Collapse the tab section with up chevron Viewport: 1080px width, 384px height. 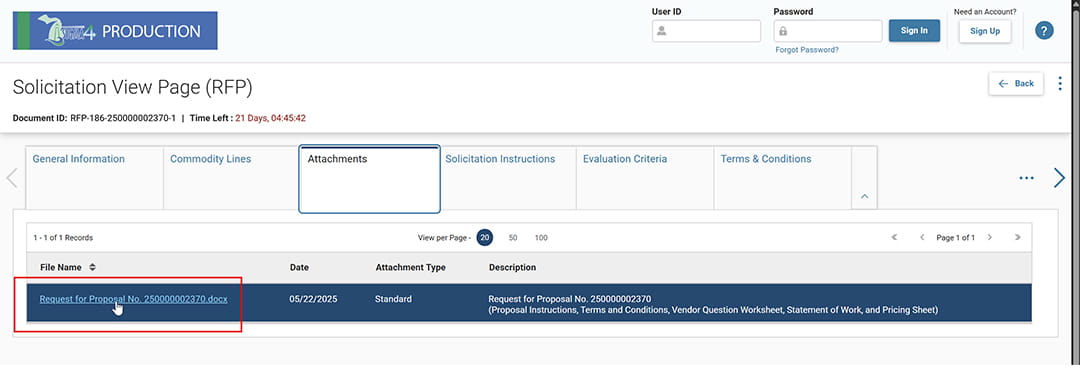click(x=864, y=196)
